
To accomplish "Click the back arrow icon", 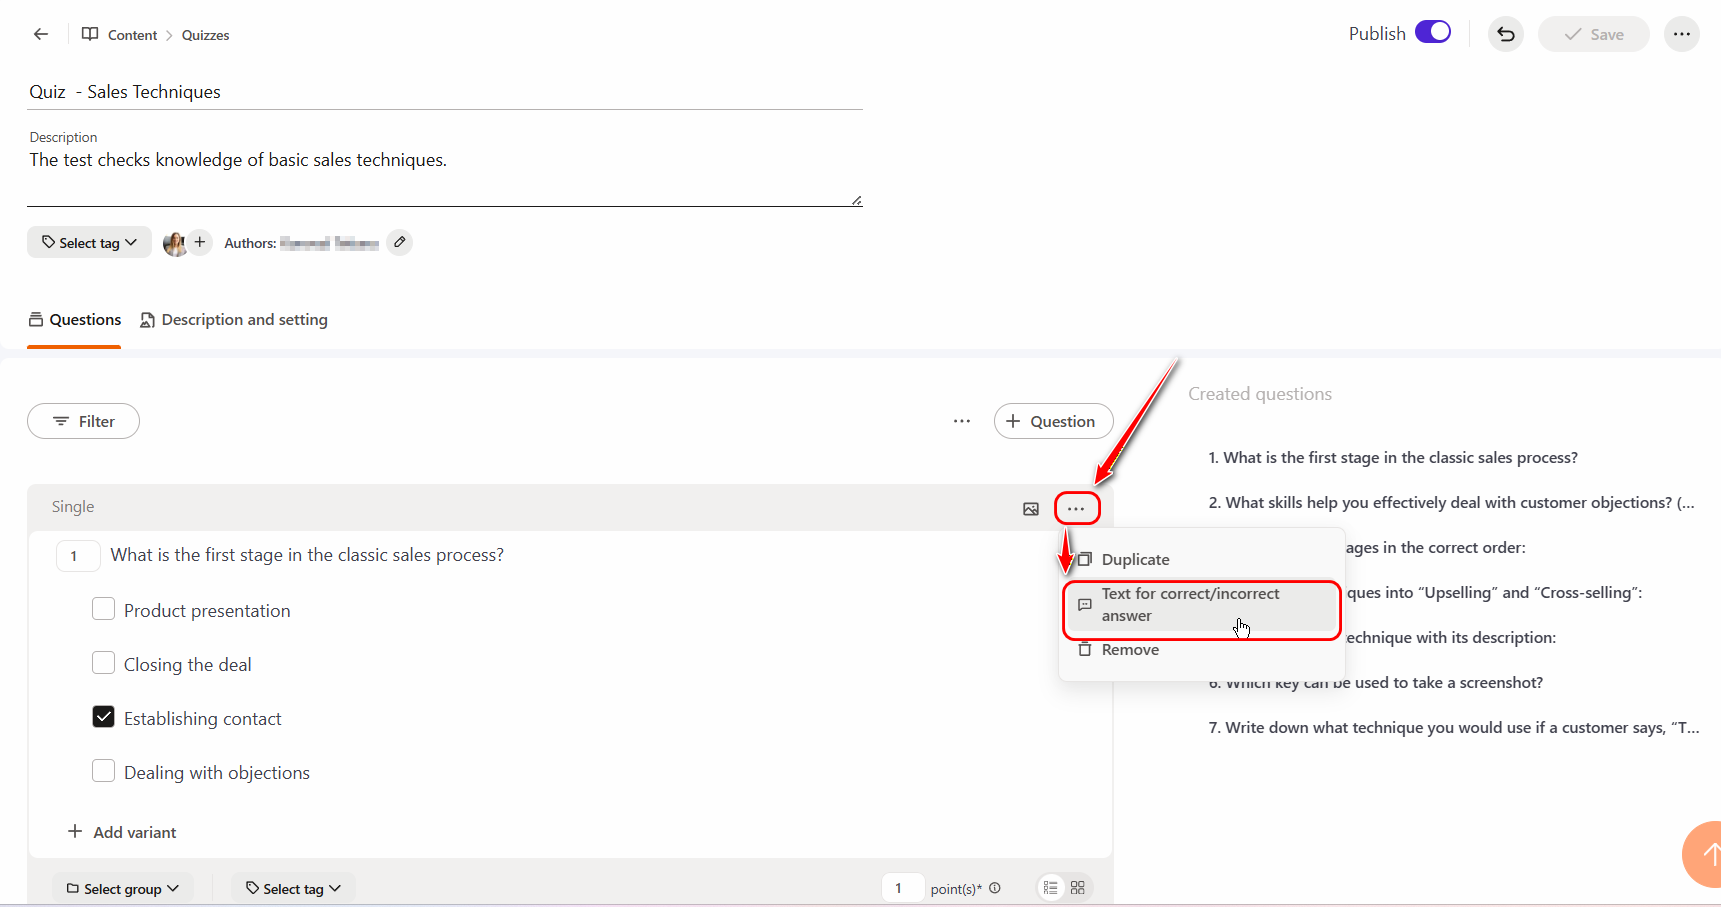I will pyautogui.click(x=41, y=34).
